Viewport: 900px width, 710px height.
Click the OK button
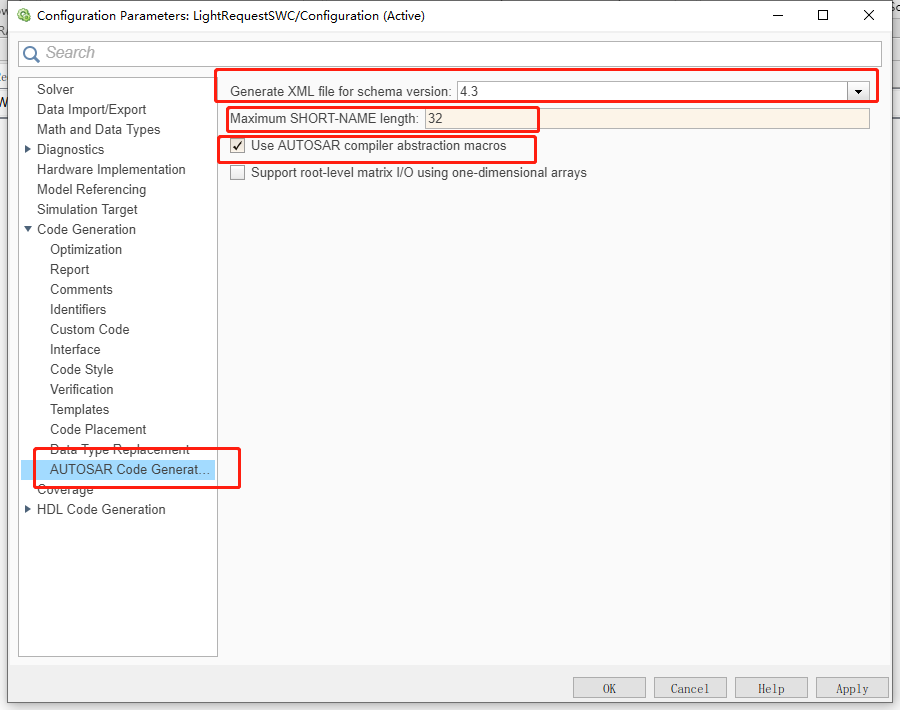pyautogui.click(x=609, y=688)
